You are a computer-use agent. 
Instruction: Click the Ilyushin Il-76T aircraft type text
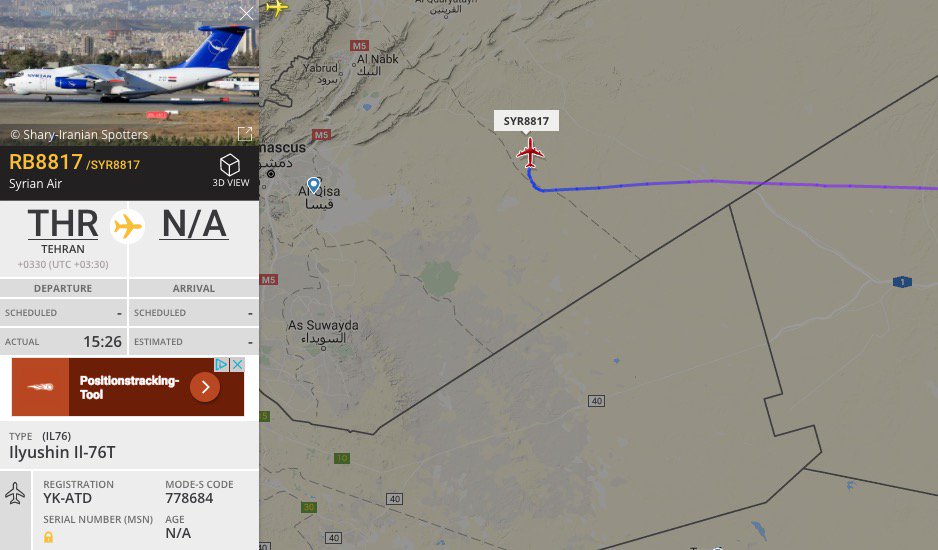point(62,452)
